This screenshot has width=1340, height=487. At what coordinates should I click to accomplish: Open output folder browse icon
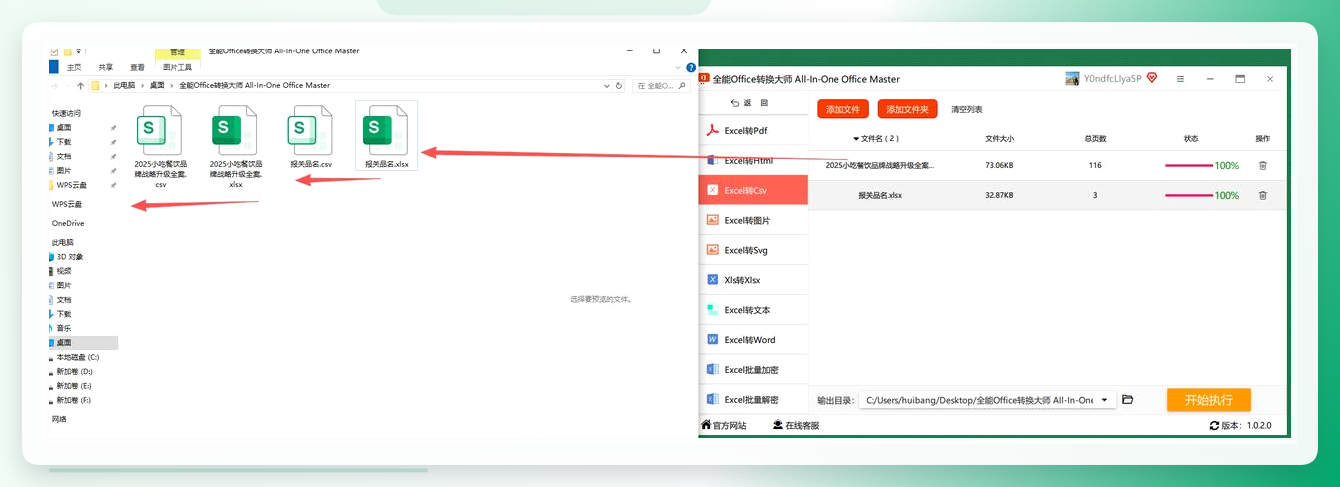(x=1127, y=400)
